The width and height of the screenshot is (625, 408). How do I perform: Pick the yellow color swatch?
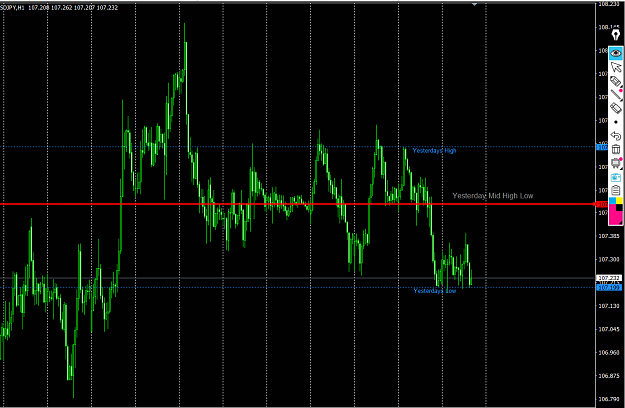point(619,200)
